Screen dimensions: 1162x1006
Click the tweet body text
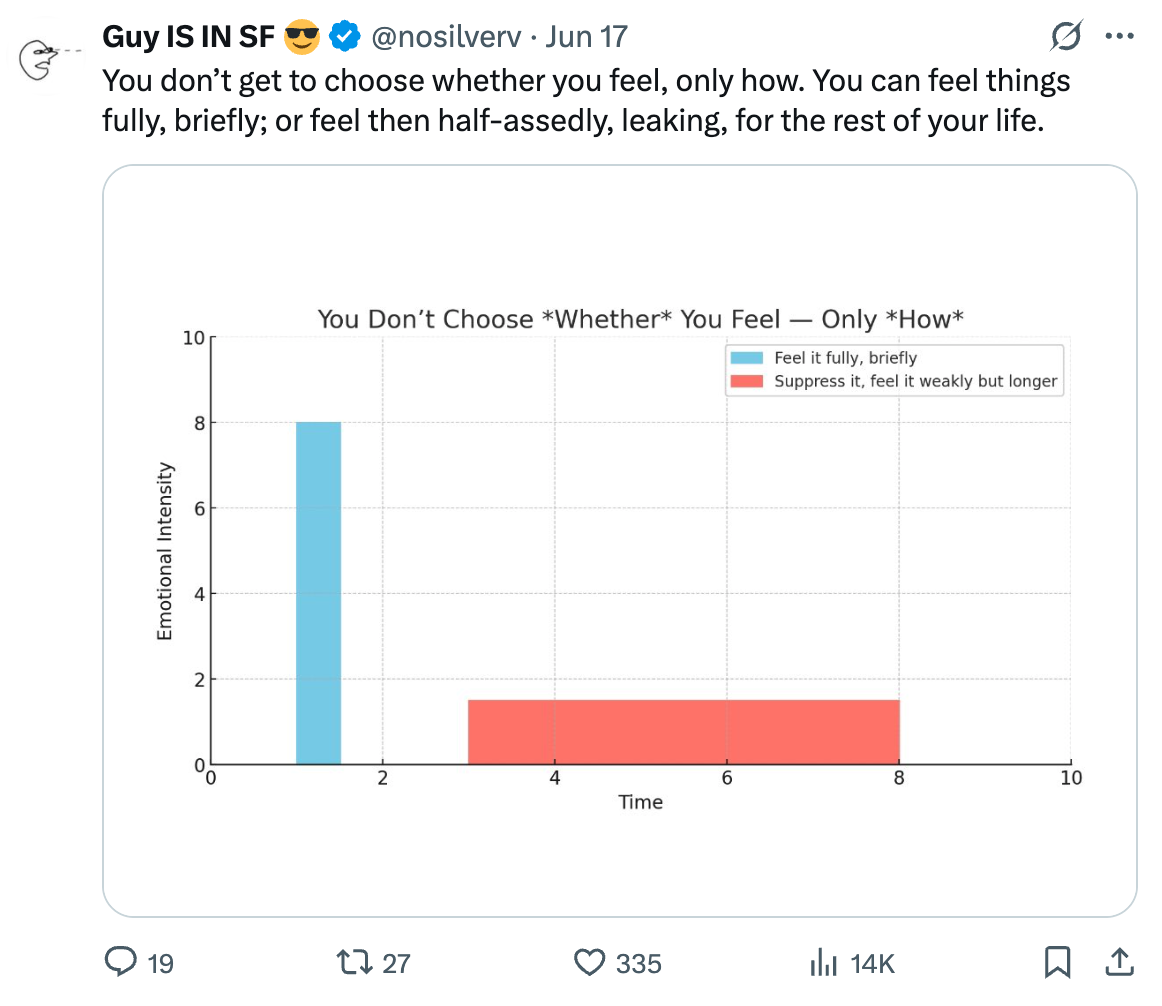coord(585,101)
